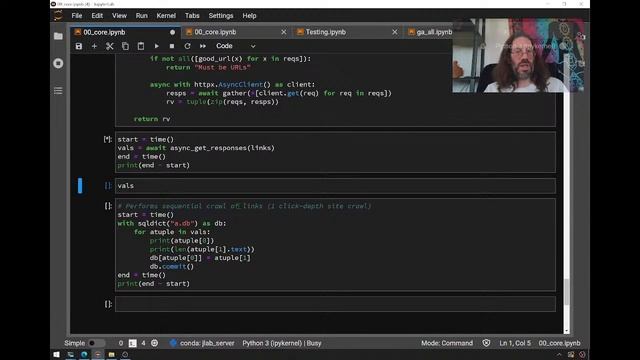The image size is (640, 360).
Task: Restart the kernel with the circular arrow
Action: coord(187,46)
